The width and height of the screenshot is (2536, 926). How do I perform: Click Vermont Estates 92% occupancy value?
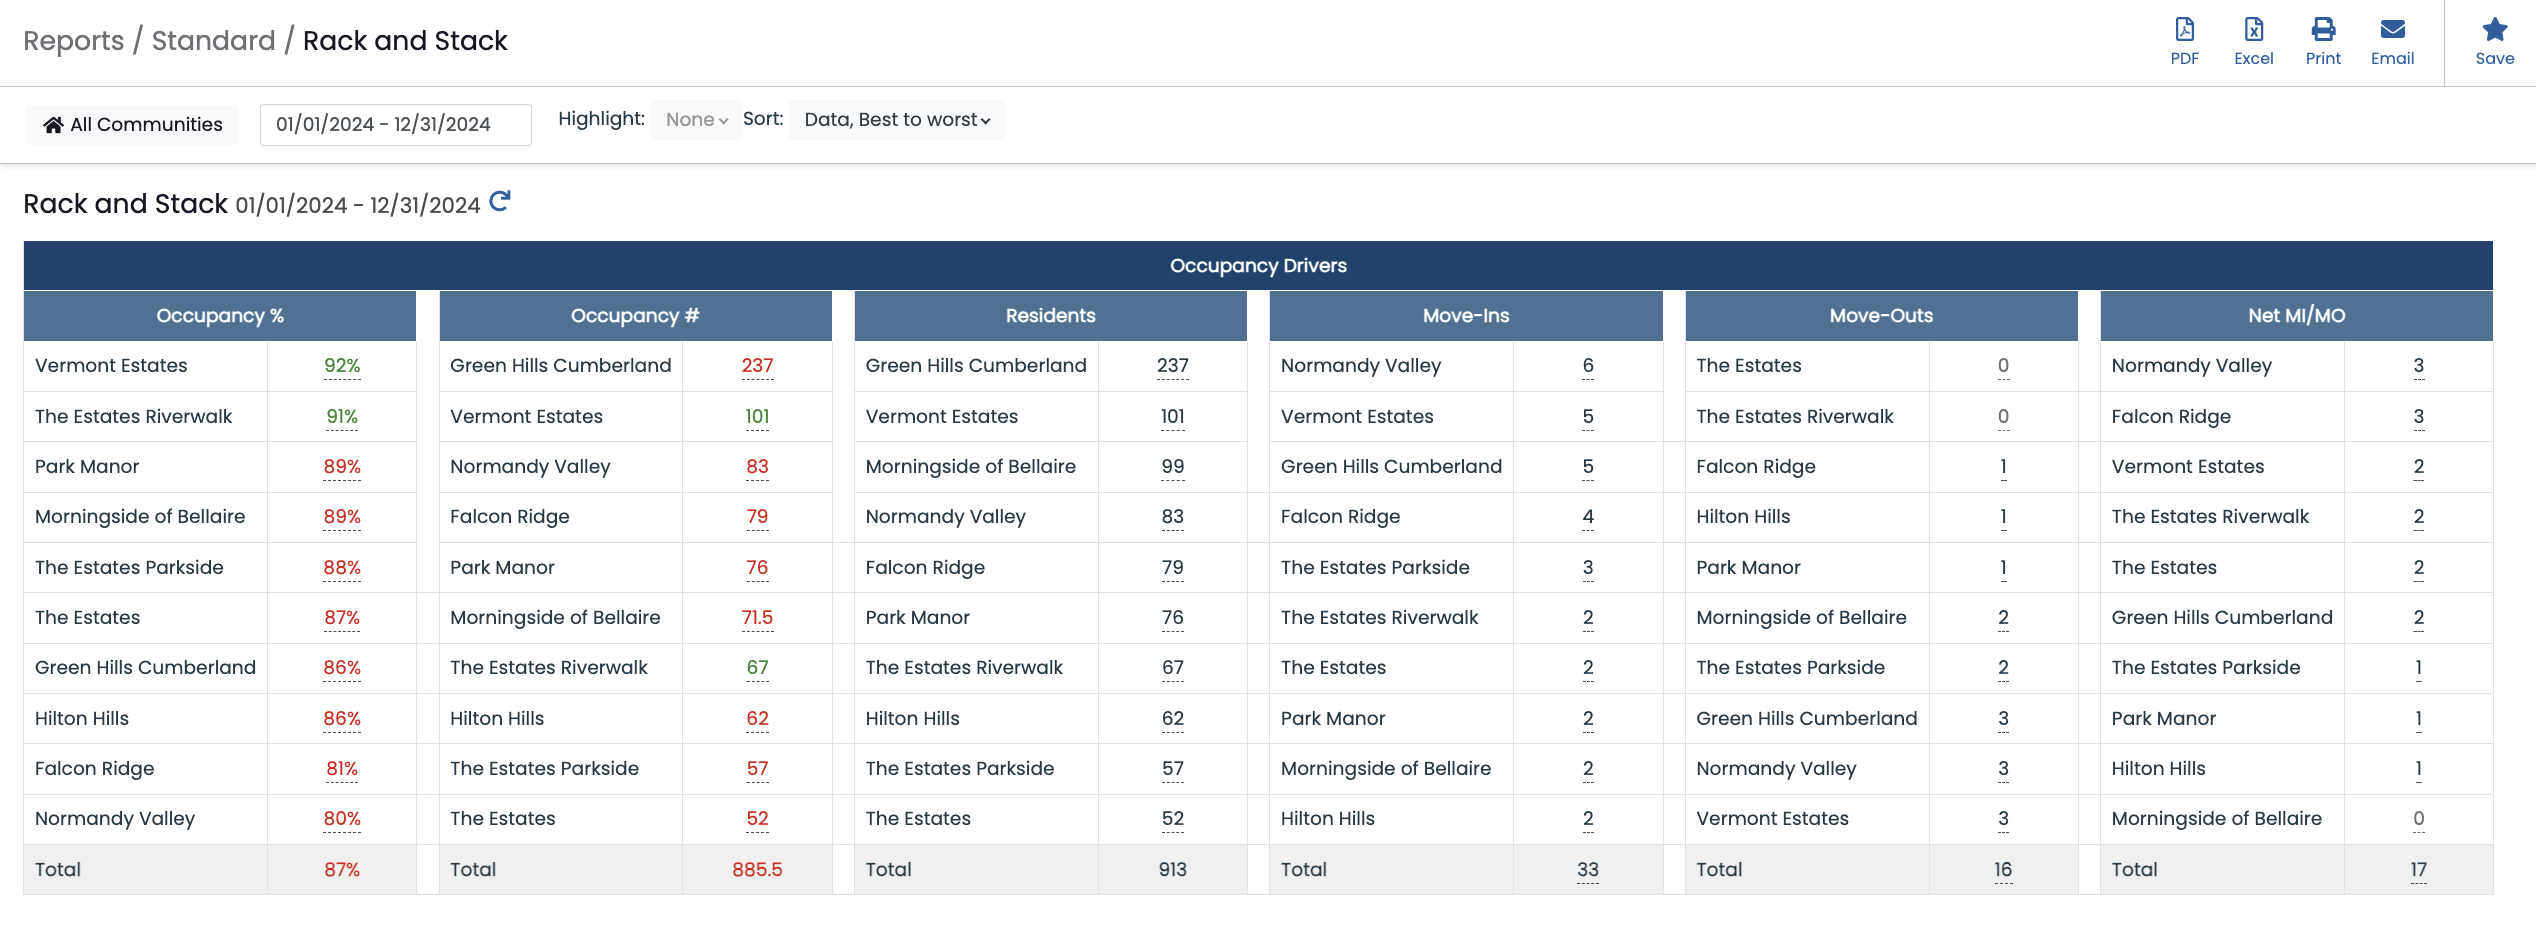[341, 366]
